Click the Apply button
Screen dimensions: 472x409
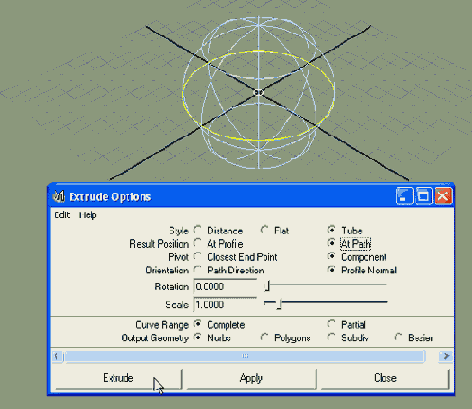251,378
